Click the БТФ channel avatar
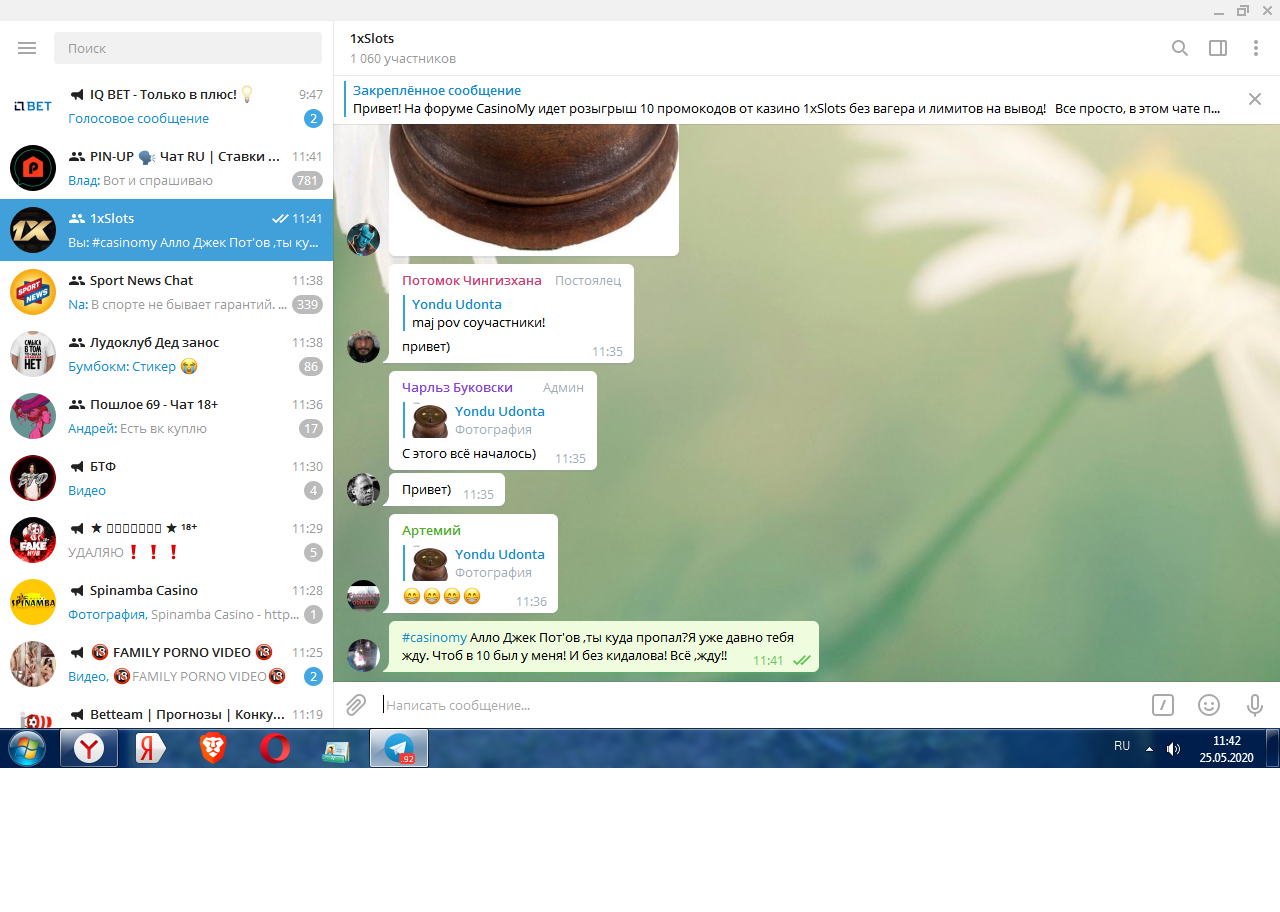Image resolution: width=1280 pixels, height=912 pixels. point(33,478)
